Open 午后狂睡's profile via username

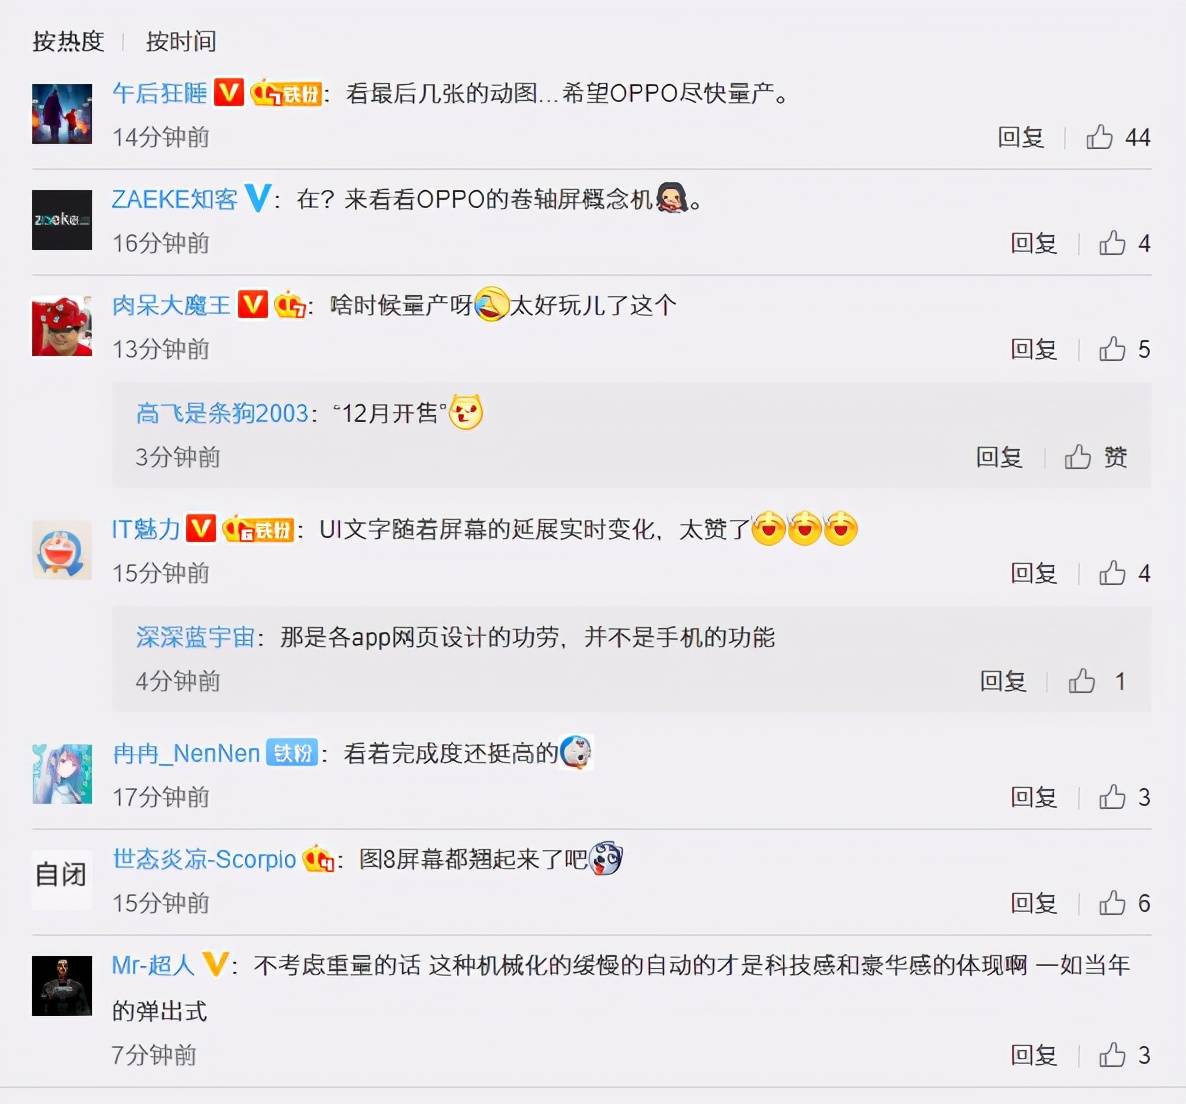pyautogui.click(x=160, y=93)
